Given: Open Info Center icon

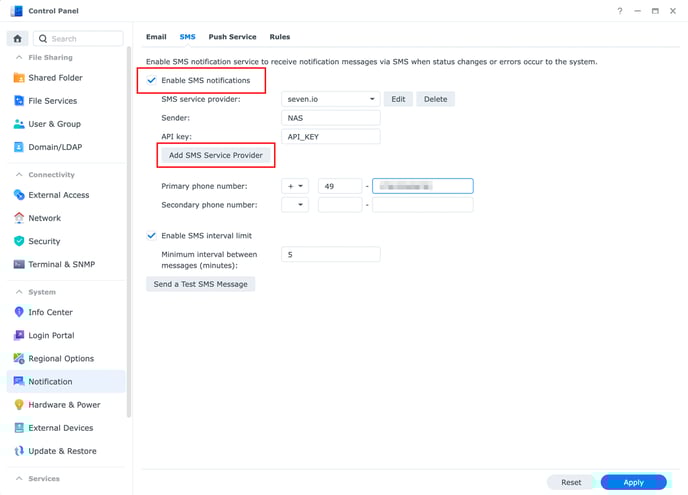Looking at the screenshot, I should [x=19, y=312].
